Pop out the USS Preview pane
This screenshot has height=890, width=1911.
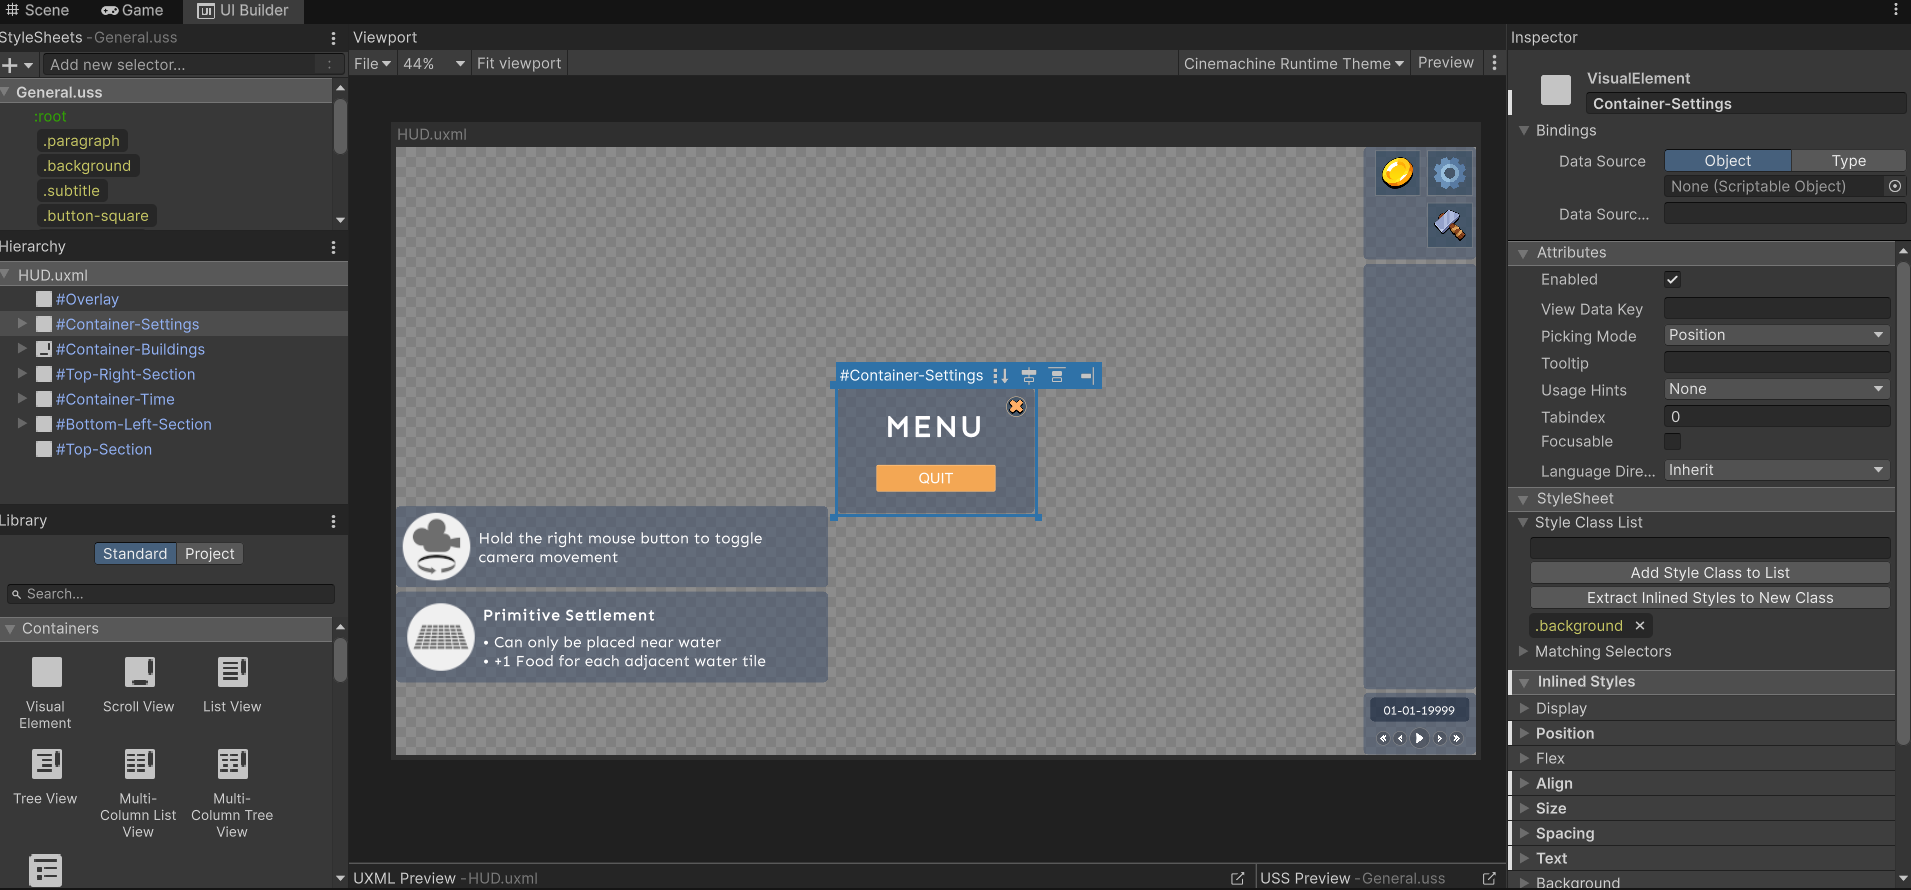click(x=1489, y=878)
